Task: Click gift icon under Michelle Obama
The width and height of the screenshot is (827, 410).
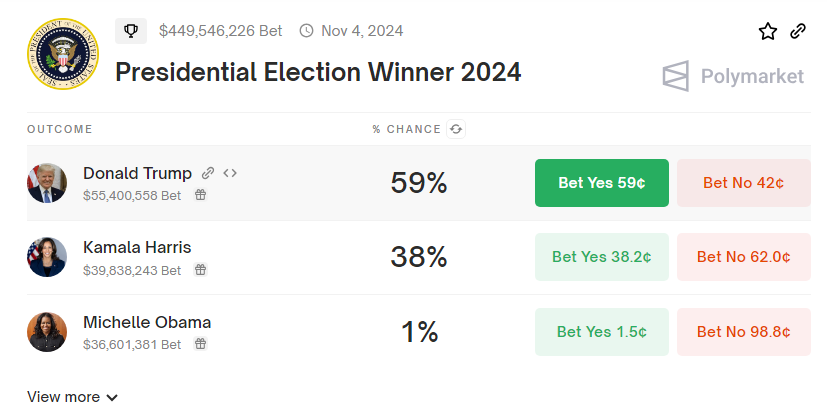Action: 200,344
